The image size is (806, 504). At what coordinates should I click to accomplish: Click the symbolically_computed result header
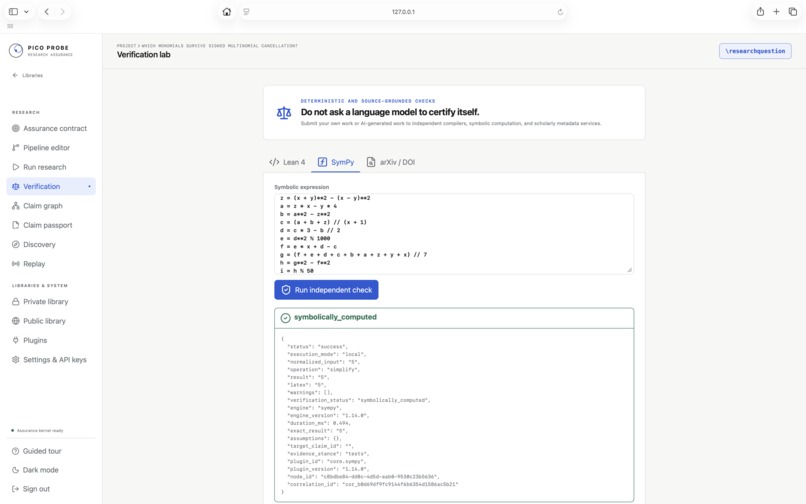pyautogui.click(x=454, y=318)
